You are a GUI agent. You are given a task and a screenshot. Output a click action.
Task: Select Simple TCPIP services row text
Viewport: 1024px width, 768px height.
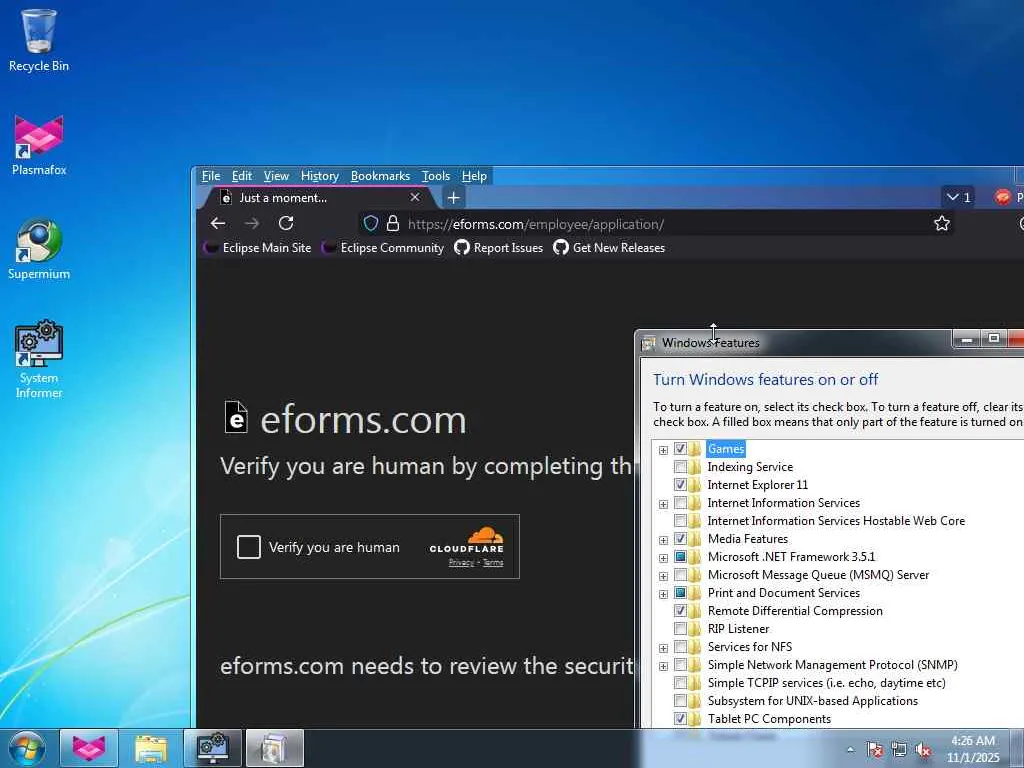point(826,683)
